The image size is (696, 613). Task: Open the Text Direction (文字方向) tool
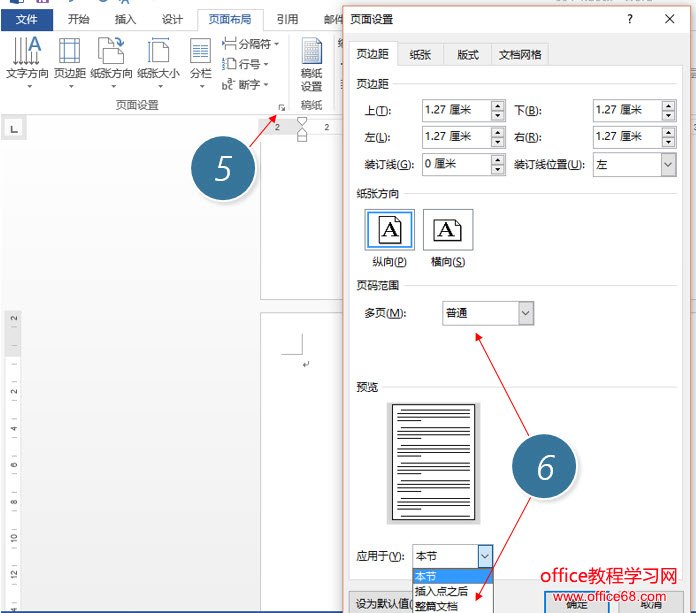pyautogui.click(x=27, y=58)
